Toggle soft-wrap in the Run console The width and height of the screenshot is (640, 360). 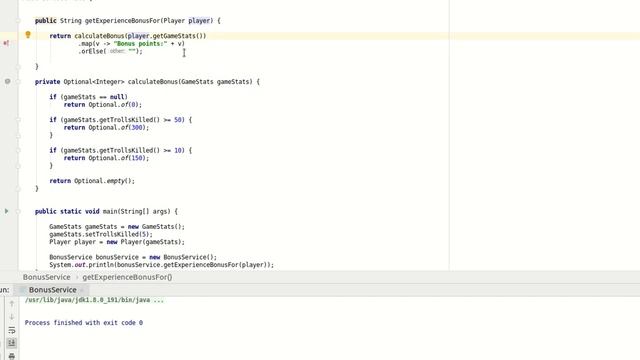[12, 330]
